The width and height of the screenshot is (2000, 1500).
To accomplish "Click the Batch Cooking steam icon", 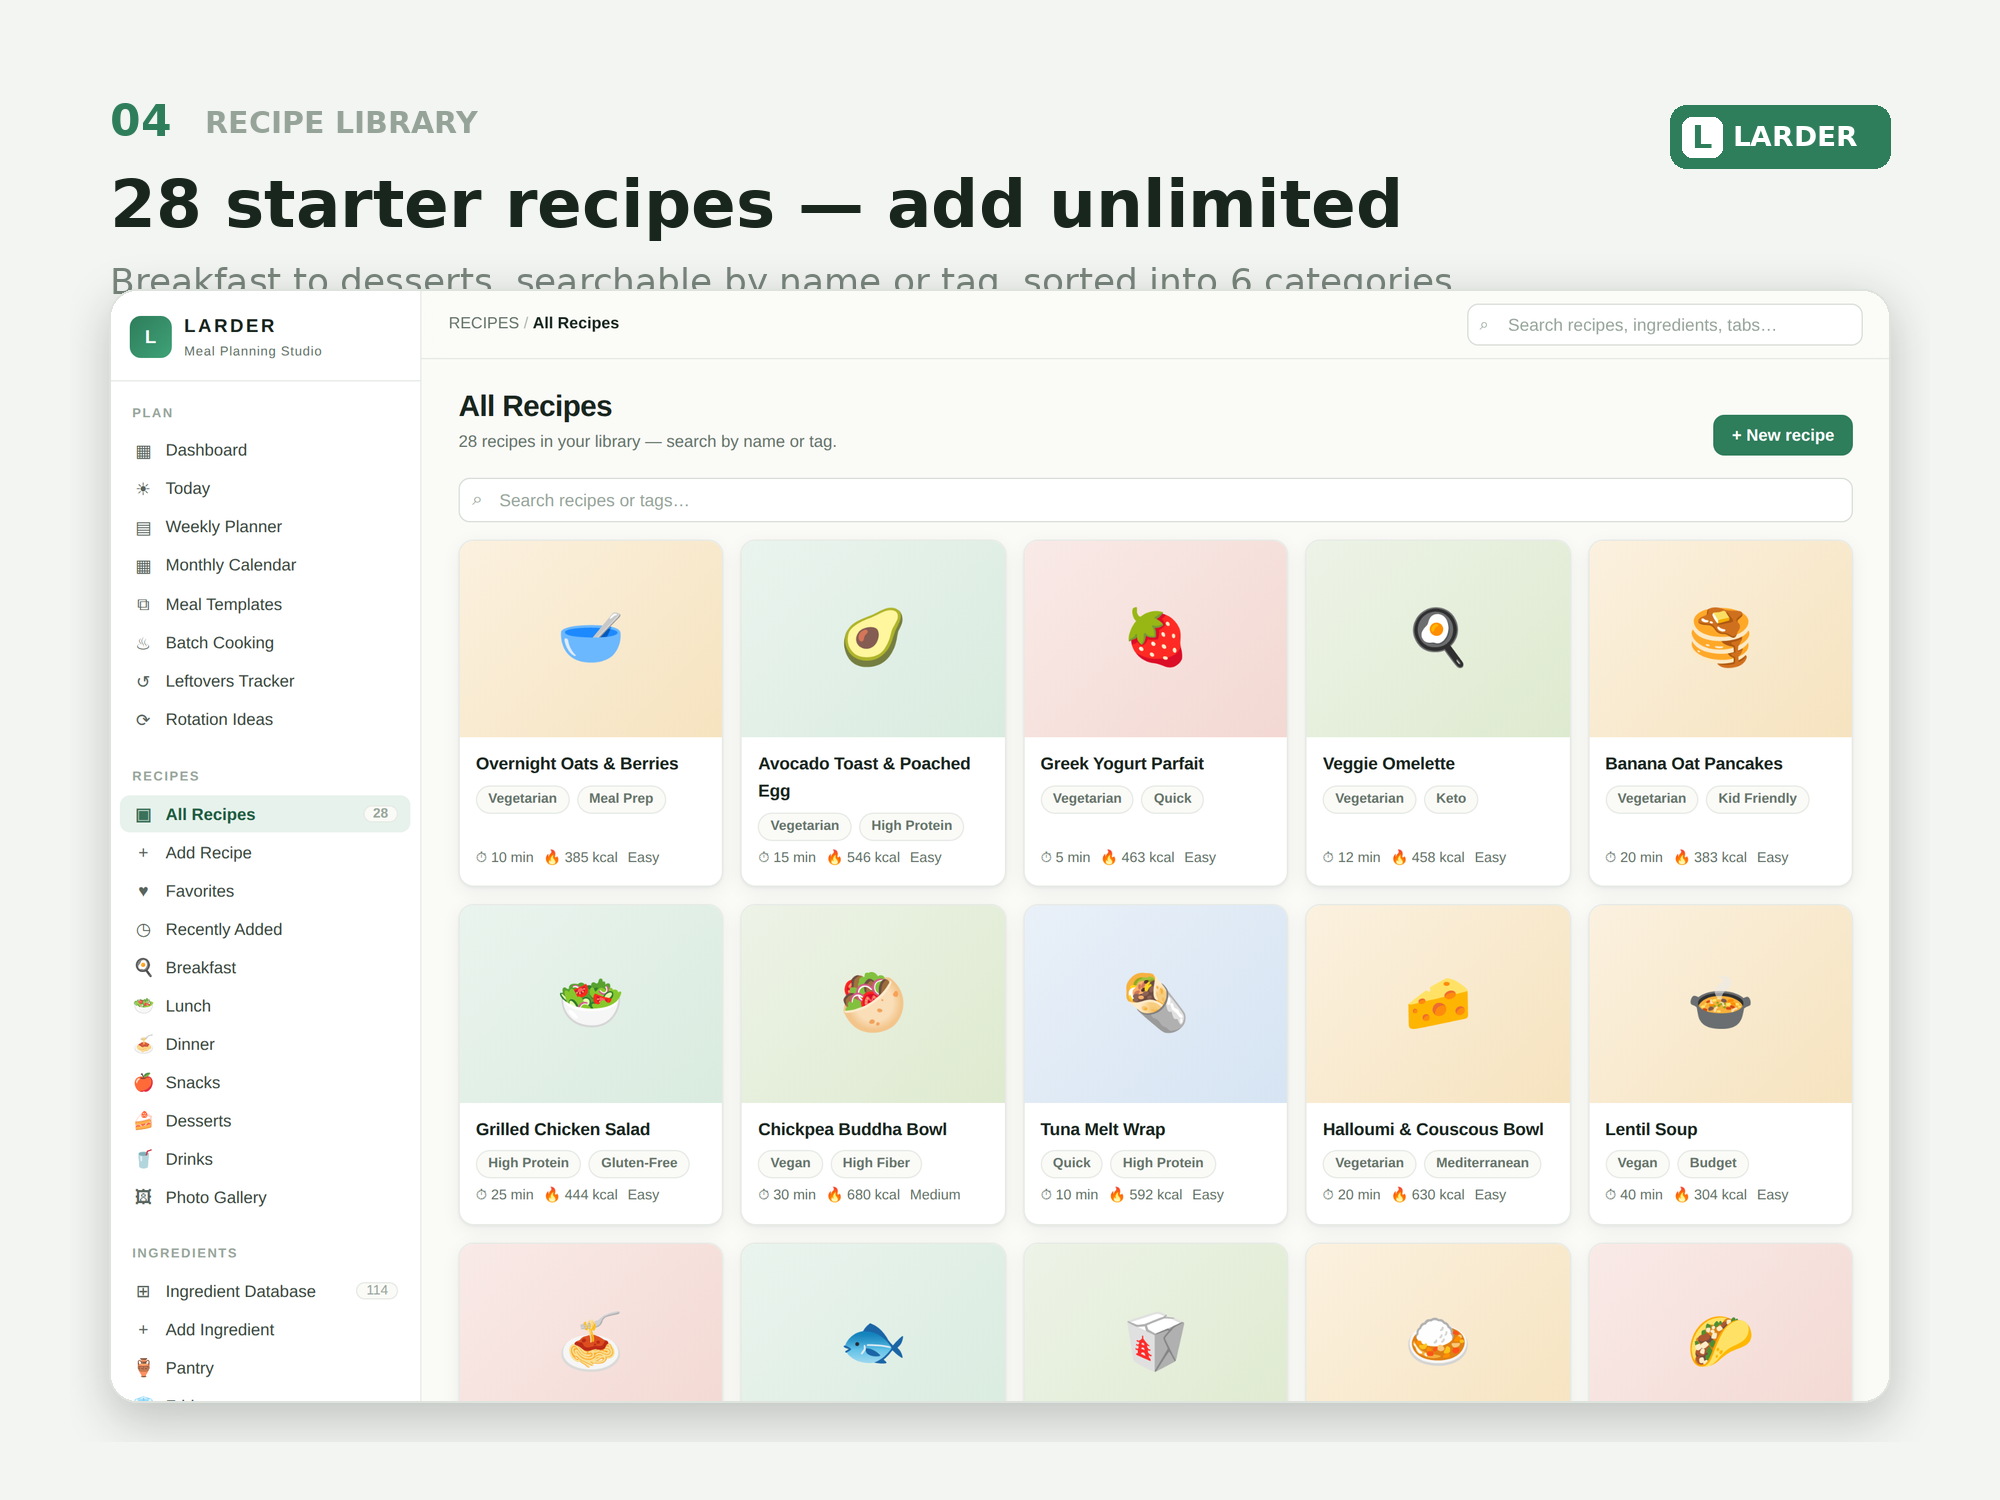I will 143,643.
